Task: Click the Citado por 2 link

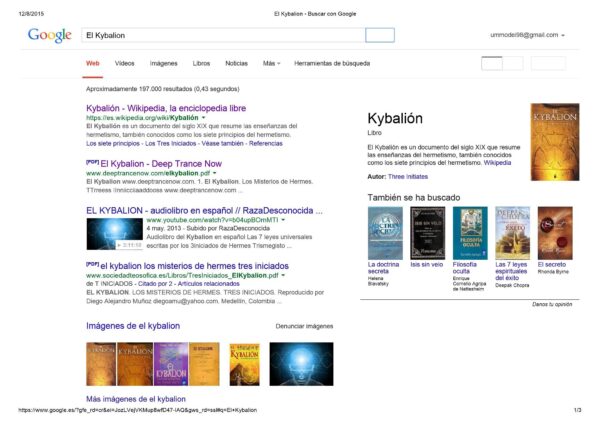Action: point(155,284)
